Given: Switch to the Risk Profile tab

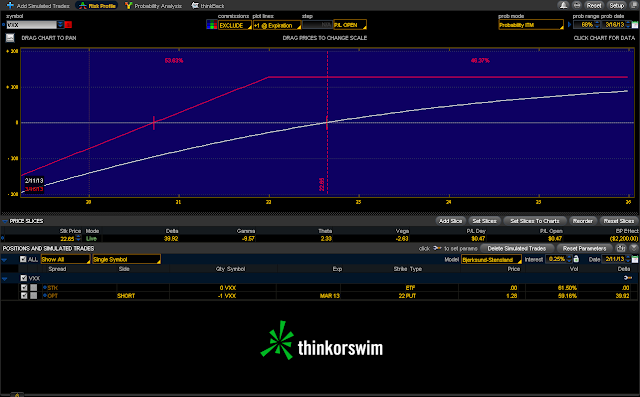Looking at the screenshot, I should tap(97, 6).
